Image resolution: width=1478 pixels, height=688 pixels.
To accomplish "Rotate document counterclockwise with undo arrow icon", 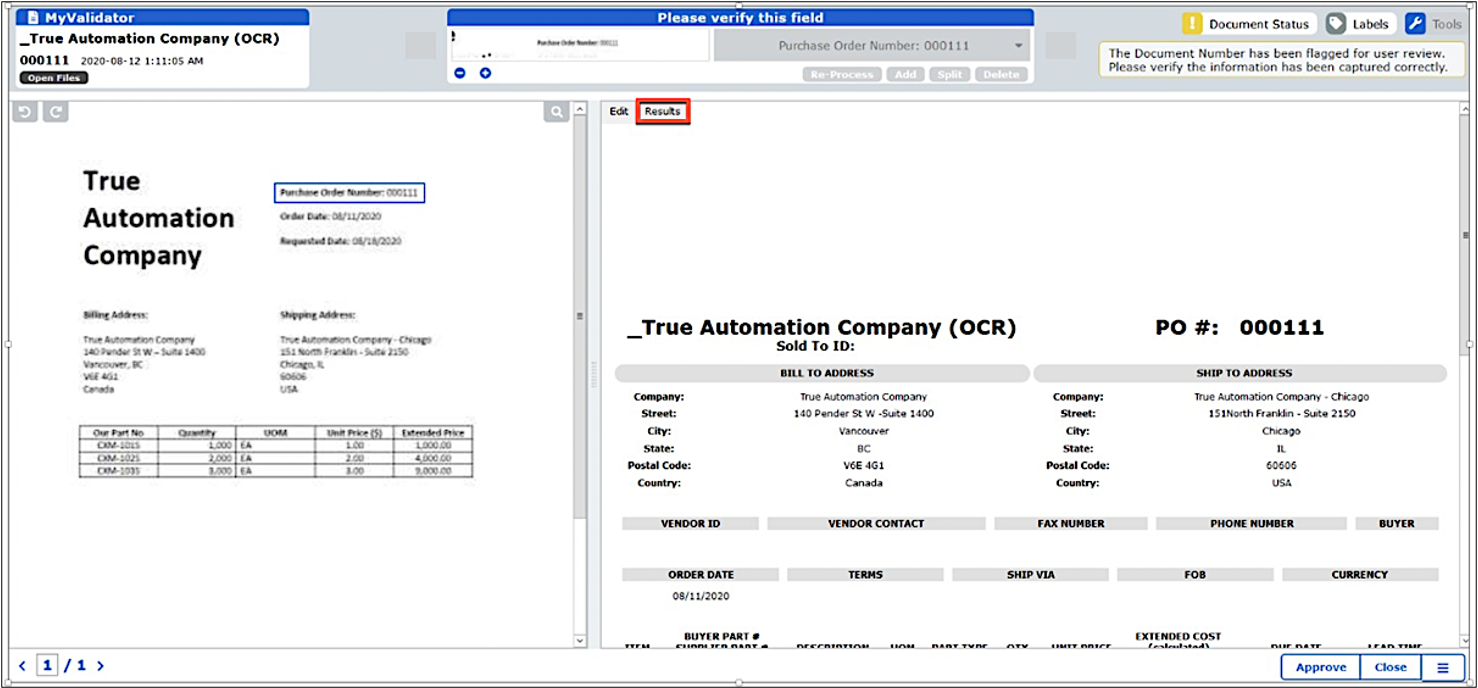I will (25, 112).
